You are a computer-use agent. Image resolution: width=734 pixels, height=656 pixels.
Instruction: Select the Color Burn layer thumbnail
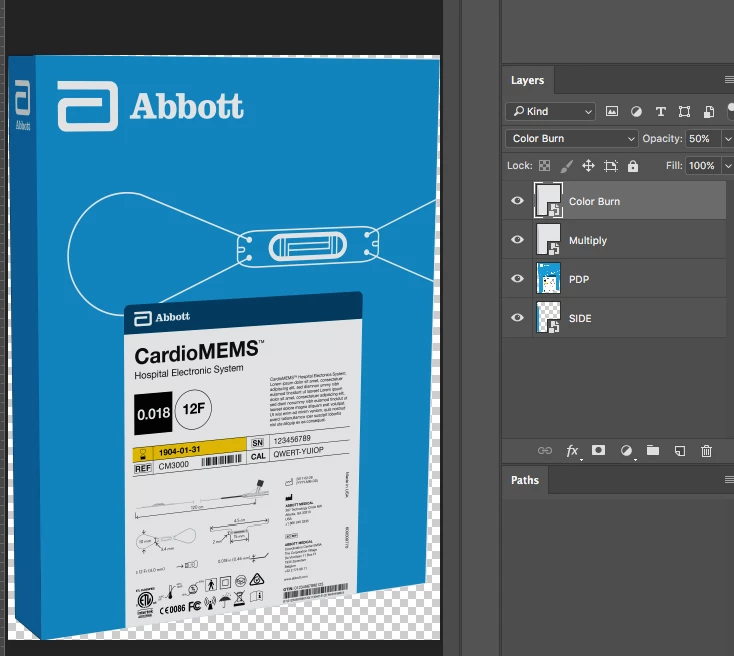click(548, 200)
